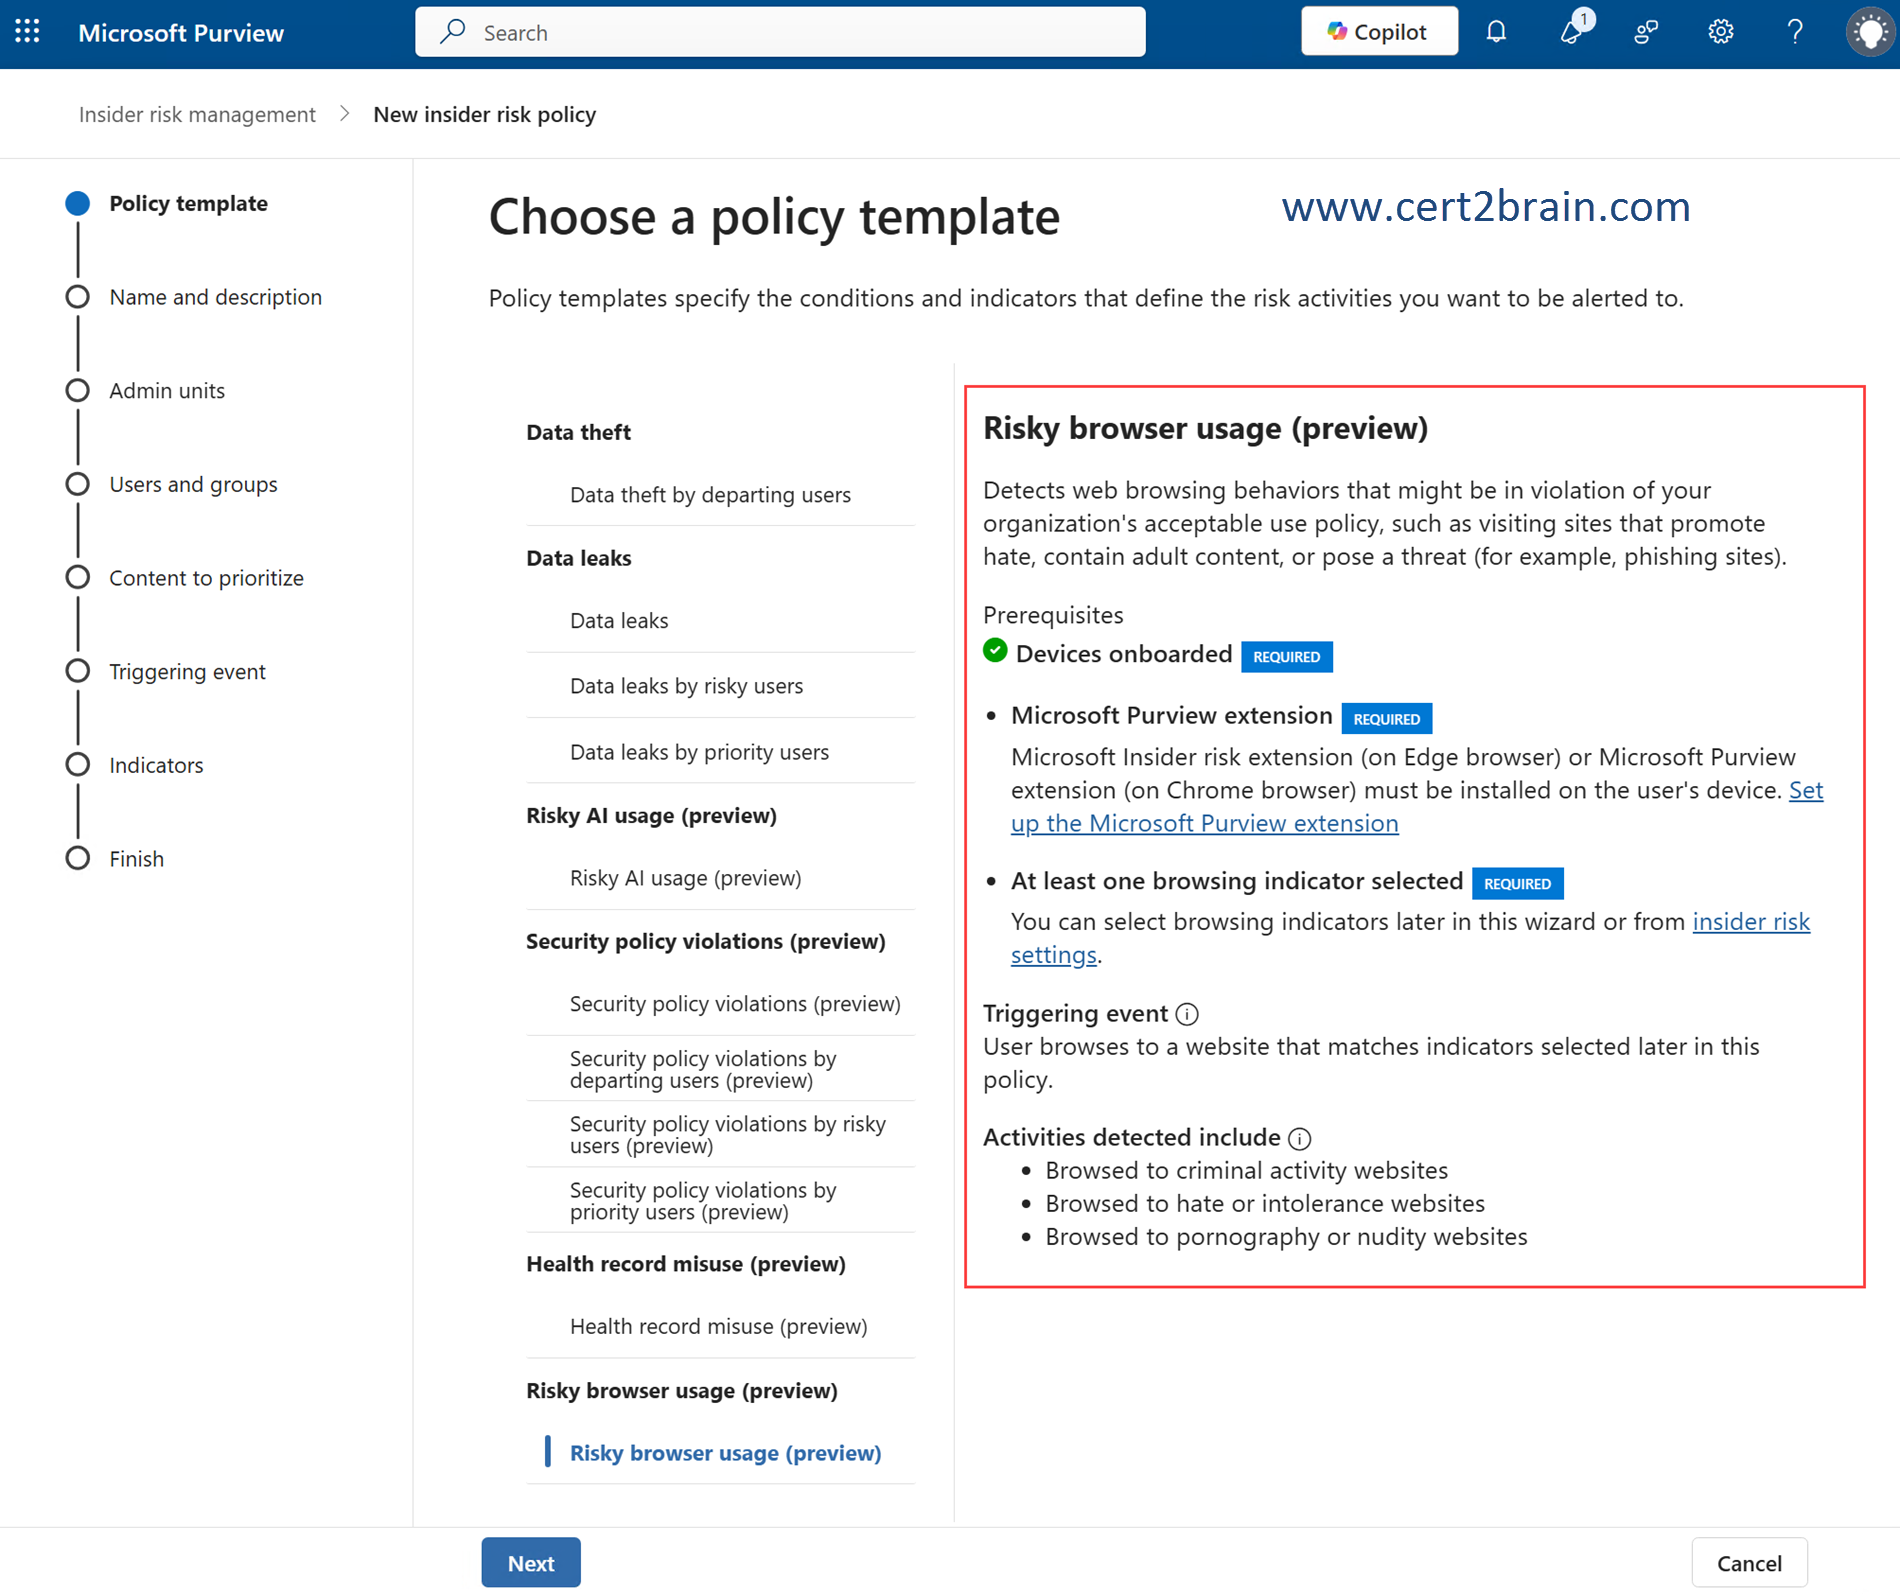Click the Choose a policy template heading
The height and width of the screenshot is (1594, 1900).
(x=774, y=217)
